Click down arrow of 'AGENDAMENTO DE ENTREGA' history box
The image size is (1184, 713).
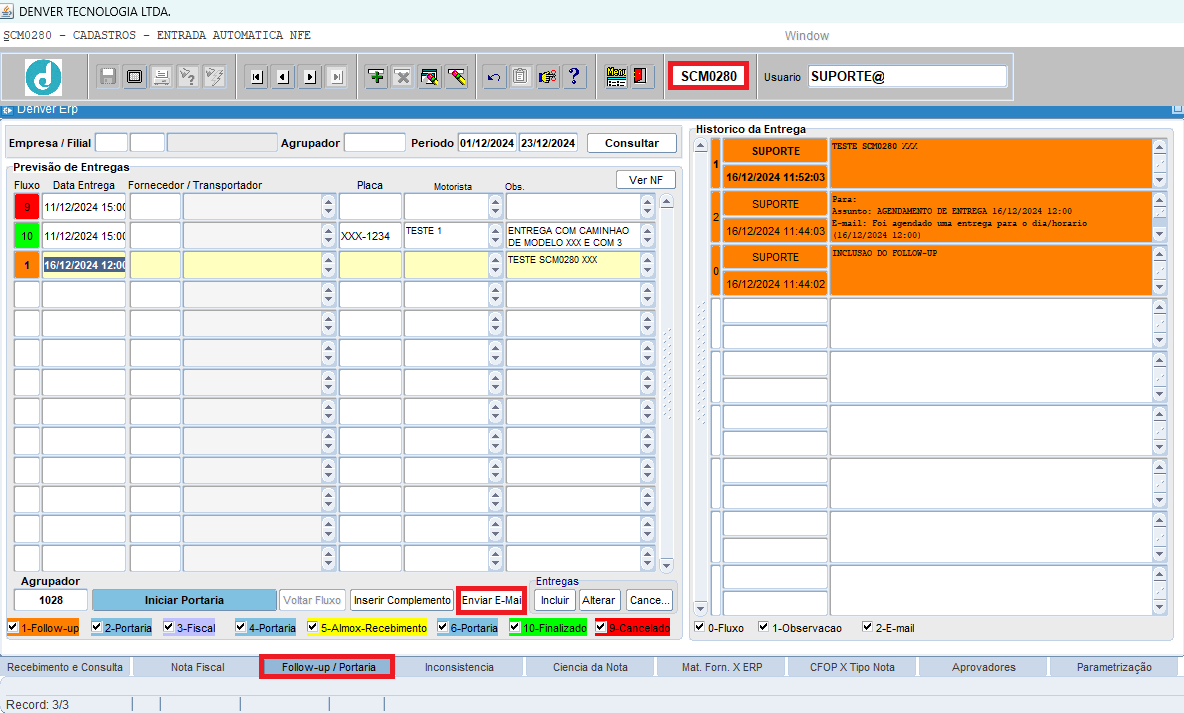[x=1160, y=234]
